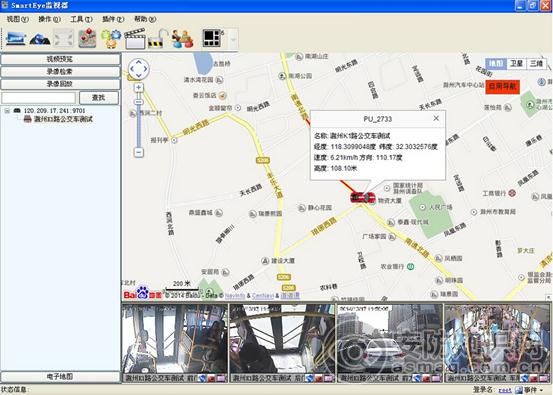
Task: Collapse the 120.209.17.241:9701 server node
Action: coord(7,111)
